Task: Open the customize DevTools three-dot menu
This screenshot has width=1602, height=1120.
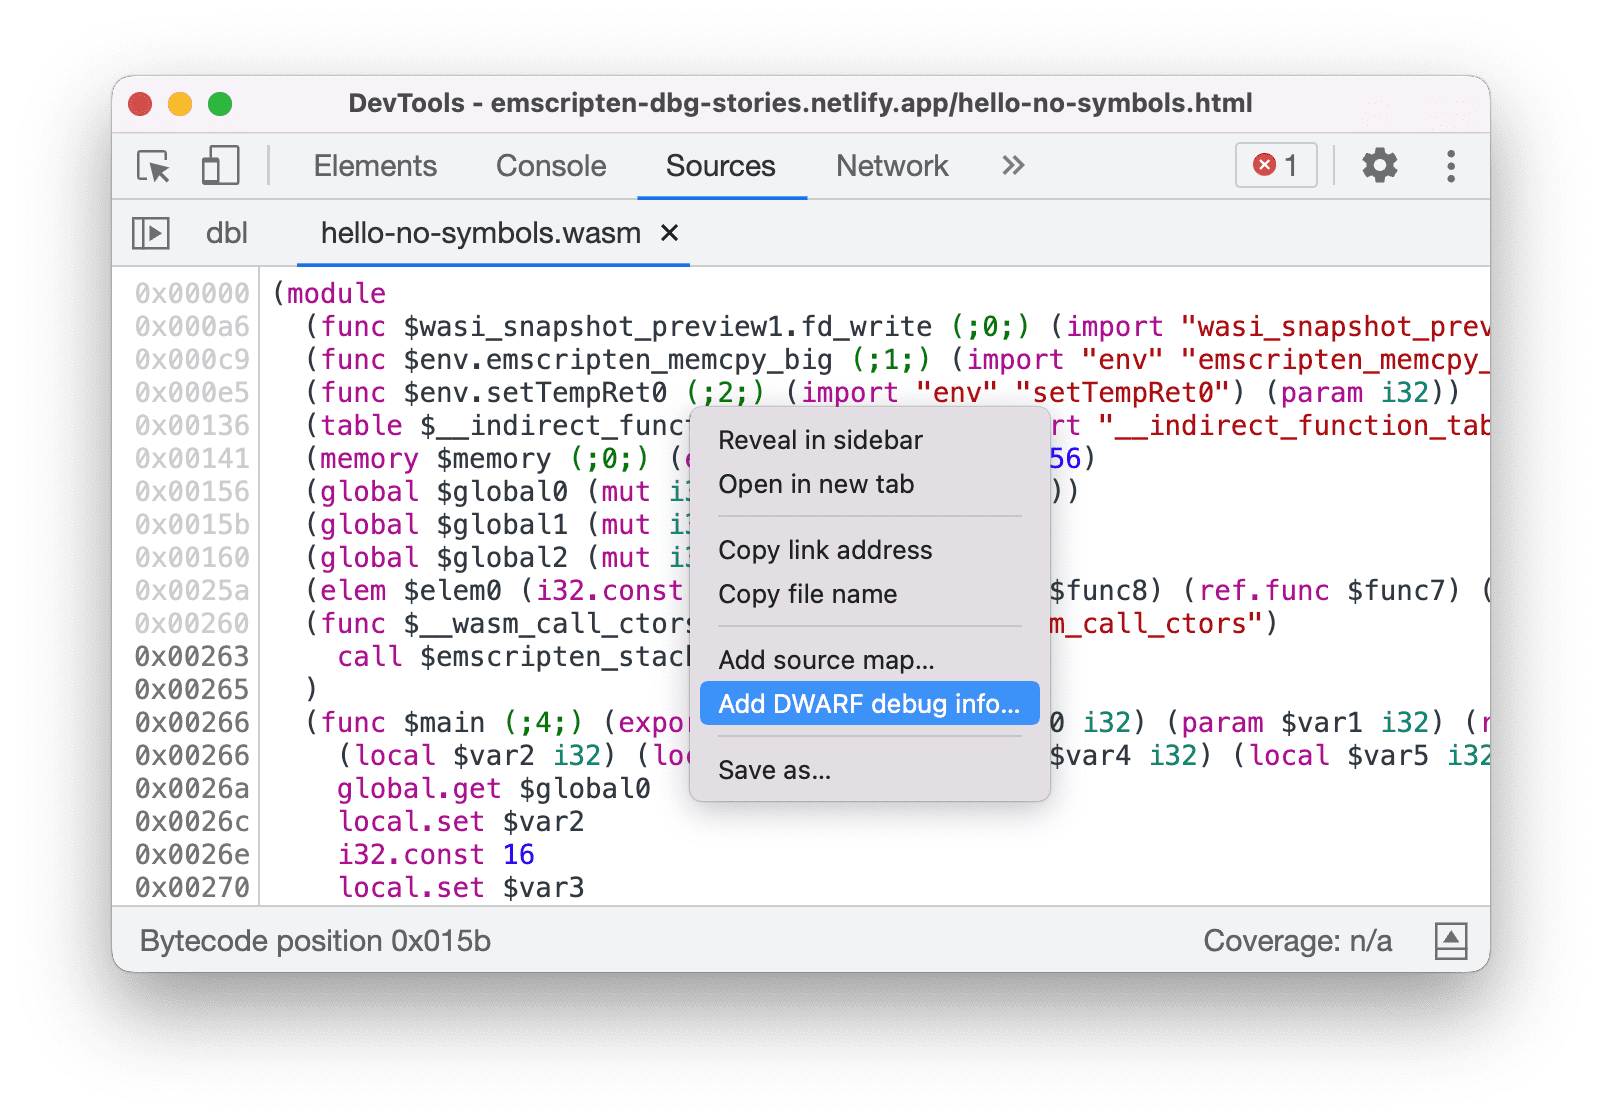Action: pos(1450,166)
